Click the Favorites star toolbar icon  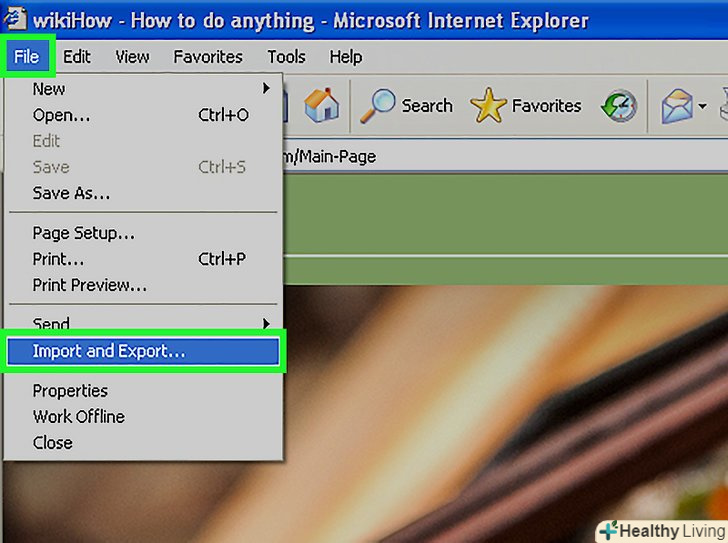[488, 106]
